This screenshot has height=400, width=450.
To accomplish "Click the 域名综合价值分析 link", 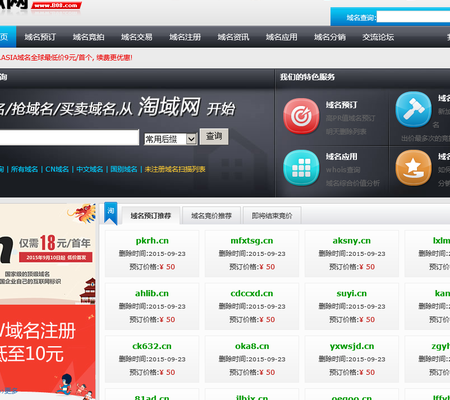I will tap(353, 183).
